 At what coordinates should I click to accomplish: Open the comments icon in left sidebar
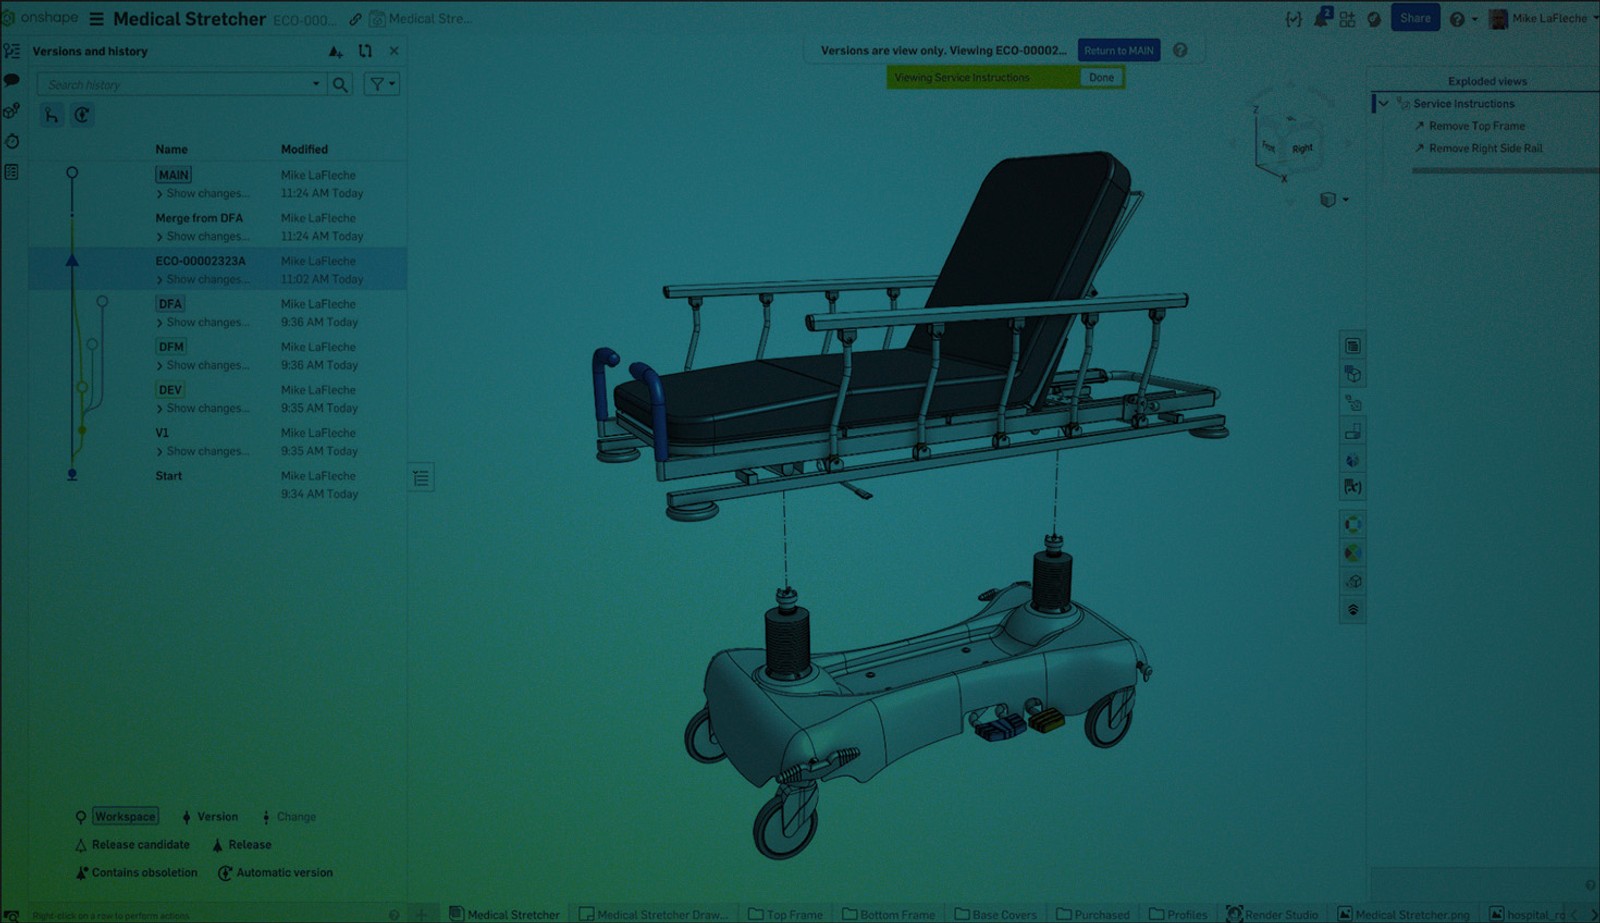pos(12,80)
